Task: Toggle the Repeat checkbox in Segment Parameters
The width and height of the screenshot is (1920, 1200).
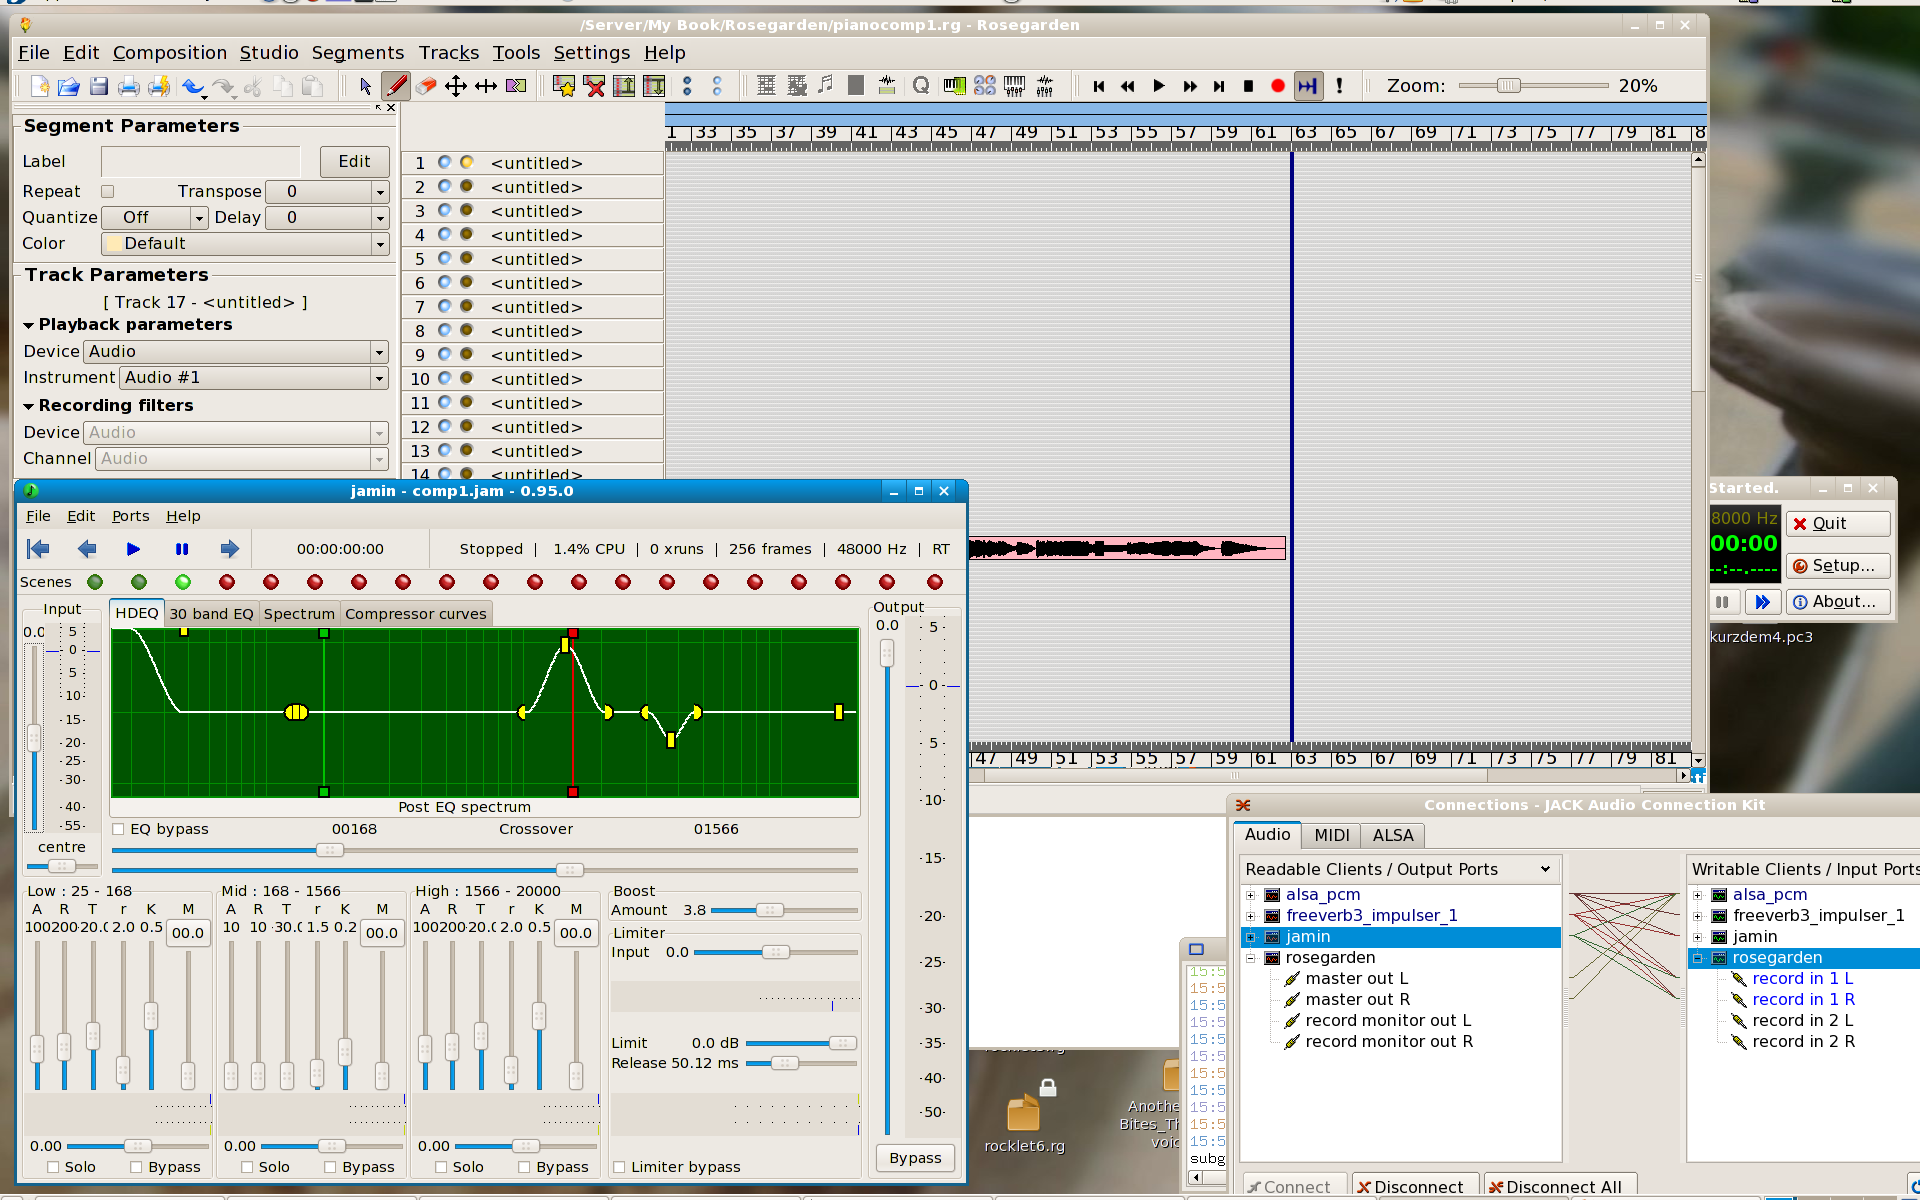Action: point(108,191)
